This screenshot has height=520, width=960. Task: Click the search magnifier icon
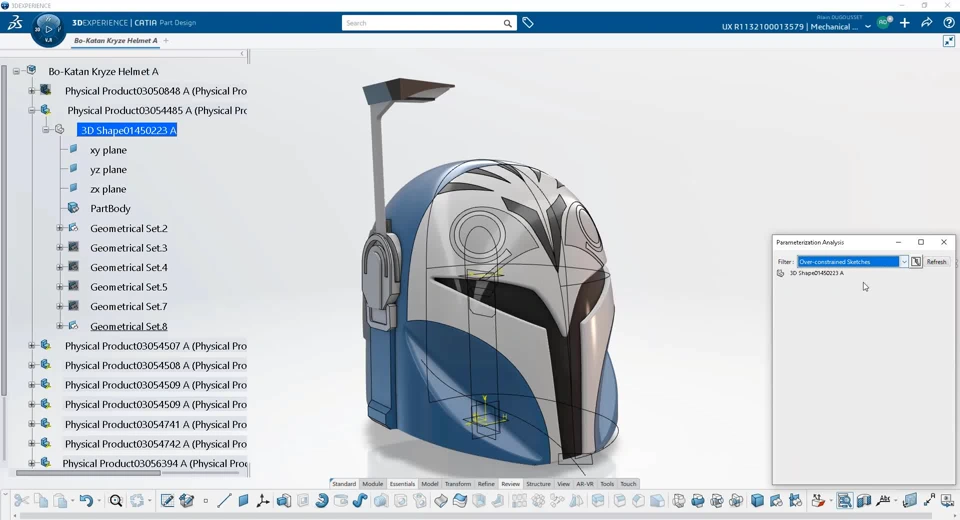point(508,23)
